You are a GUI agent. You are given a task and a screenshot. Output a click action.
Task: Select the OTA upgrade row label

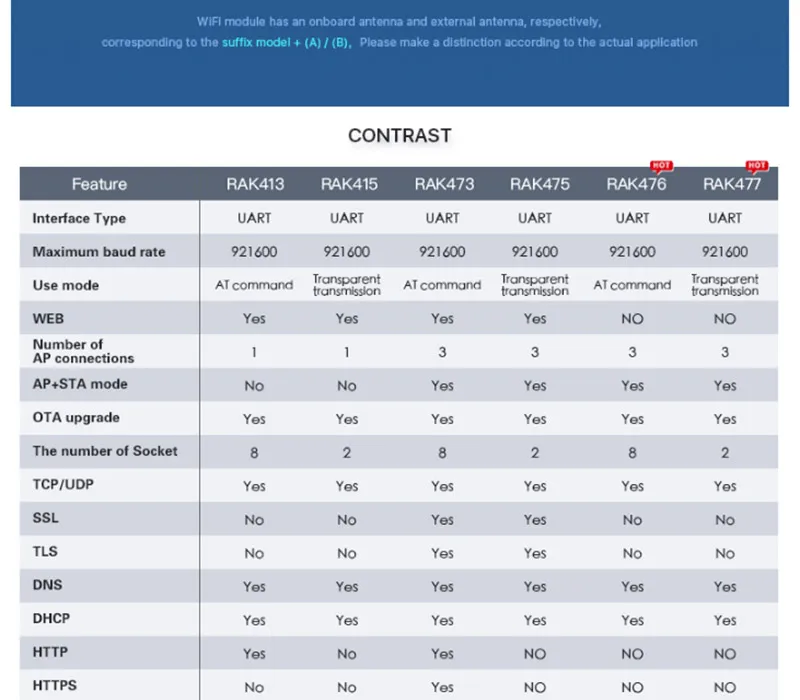pos(76,418)
